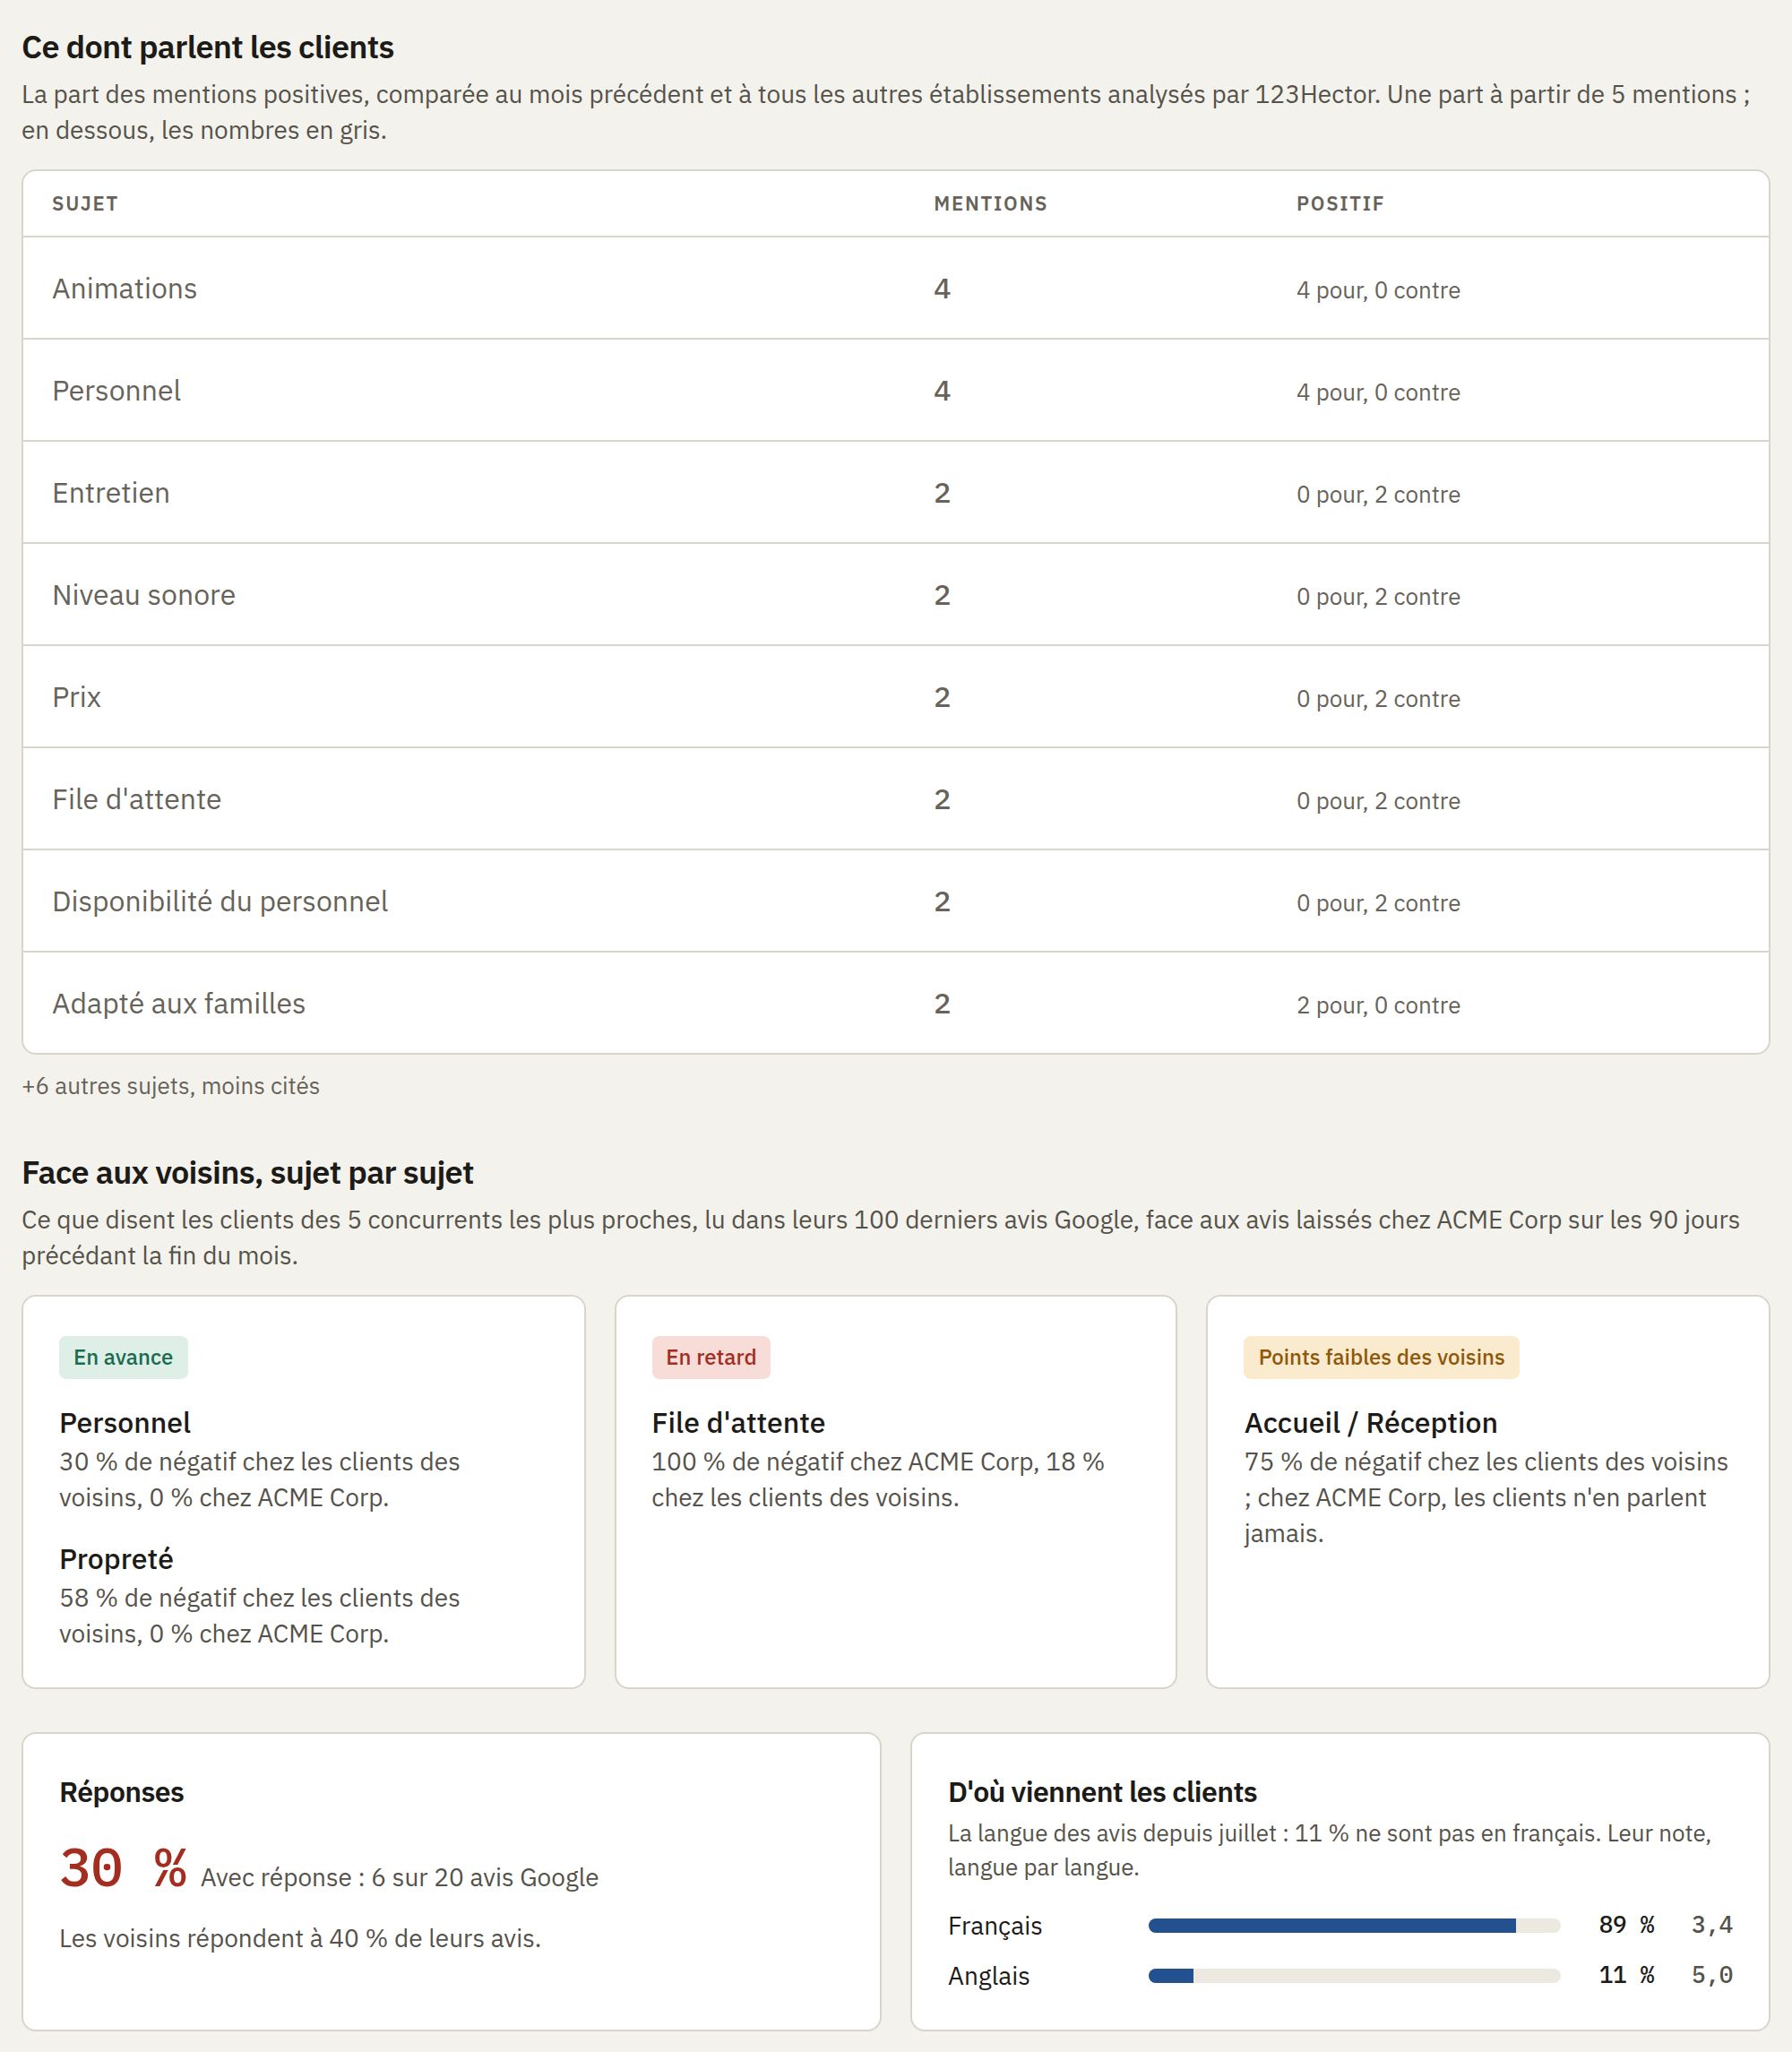Screen dimensions: 1792x2052
Task: Click the Anglais progress bar
Action: coord(1354,1976)
